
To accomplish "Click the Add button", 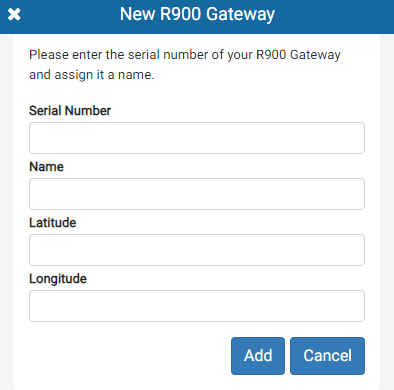I will (x=258, y=356).
